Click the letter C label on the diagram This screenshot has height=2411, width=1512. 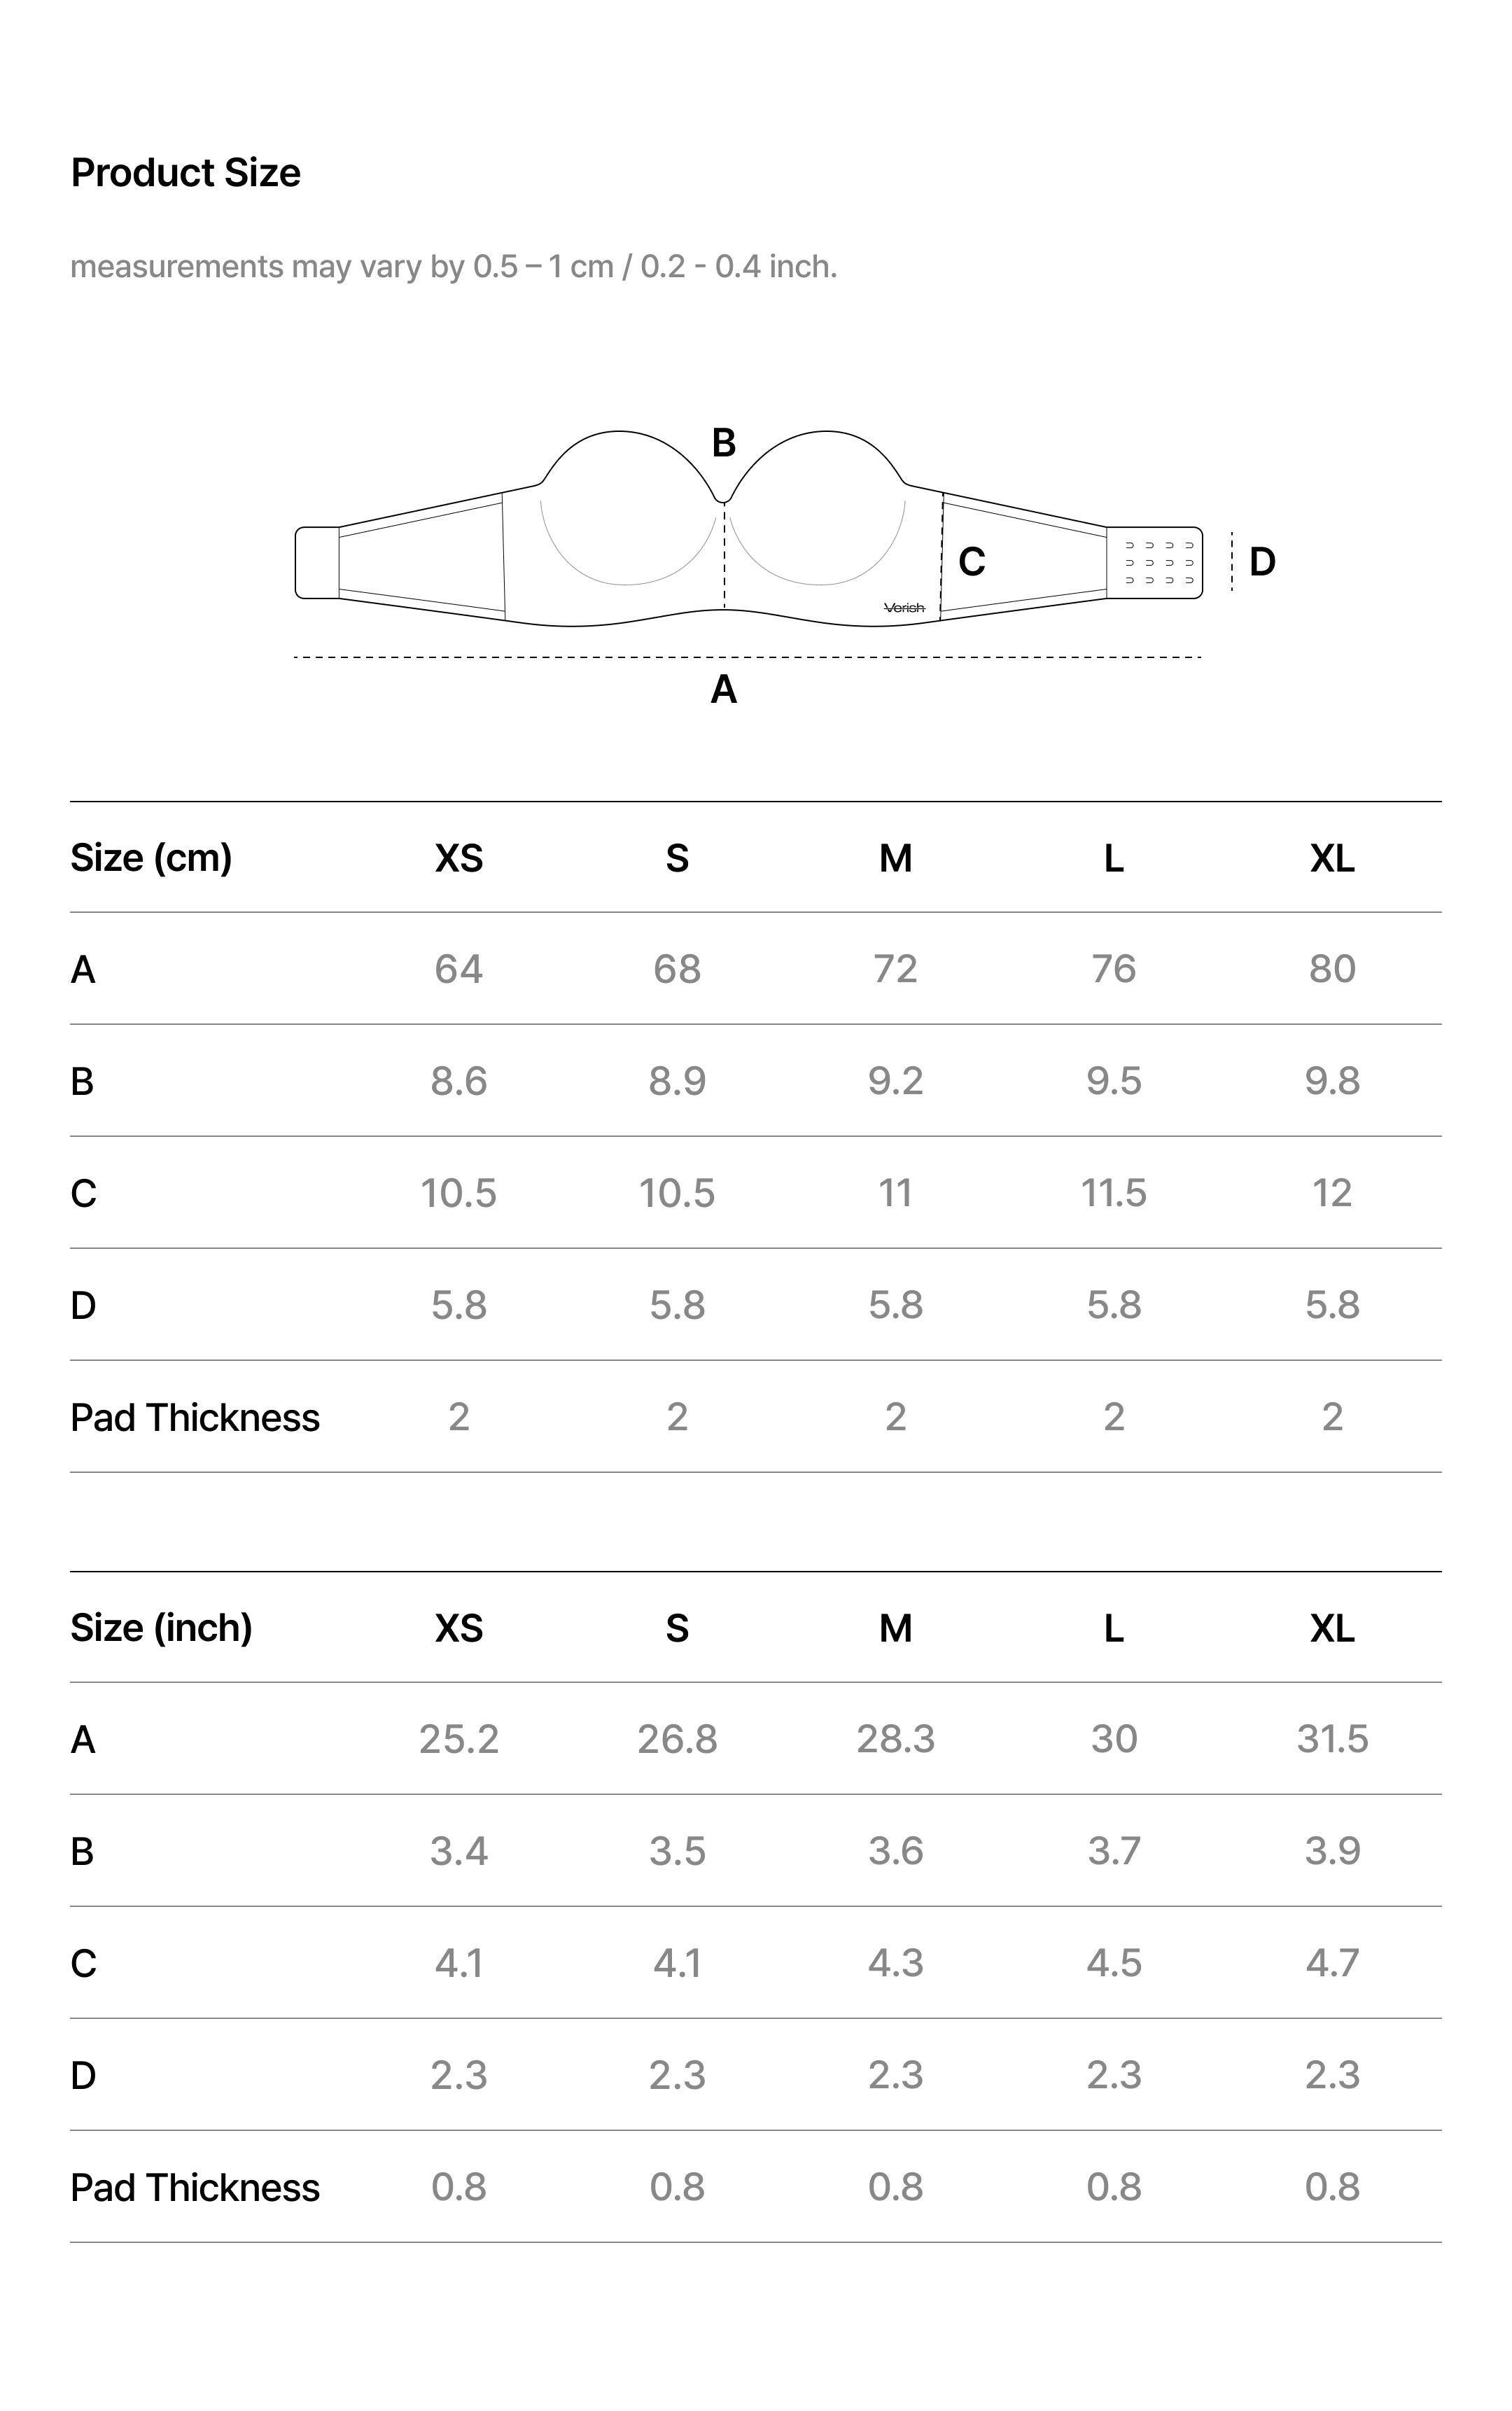point(971,562)
